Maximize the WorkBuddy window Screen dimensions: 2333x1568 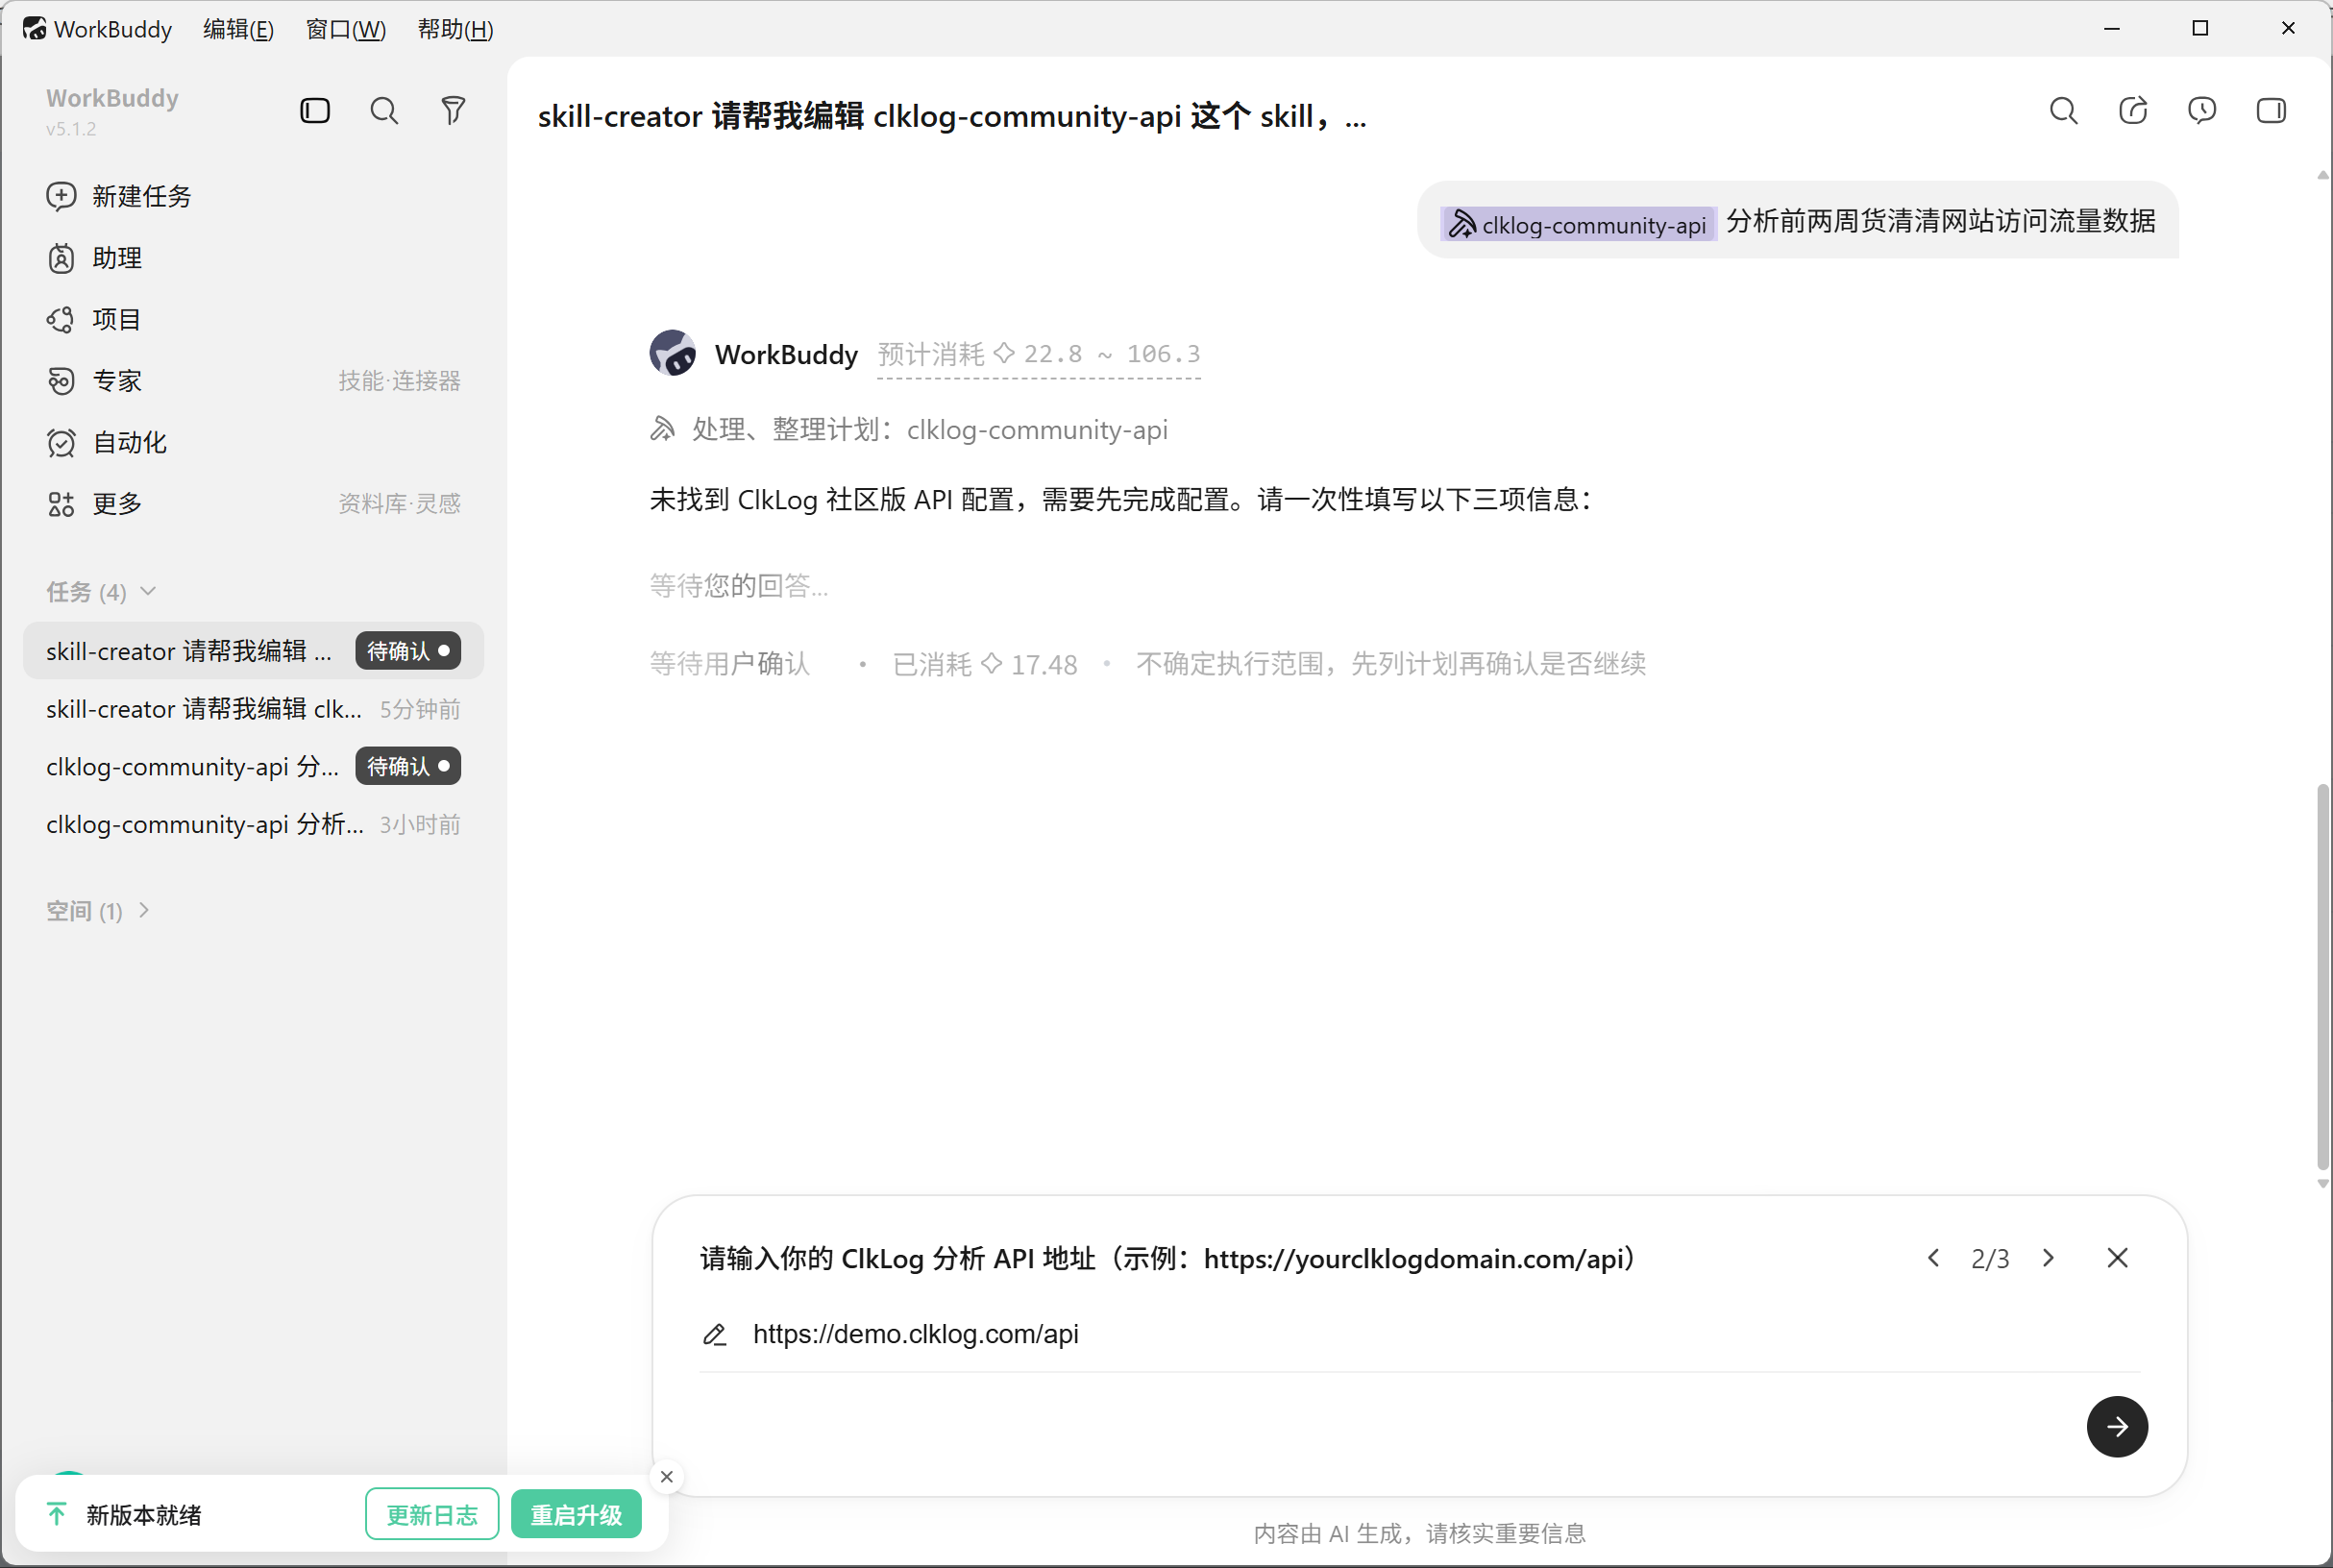[2200, 28]
